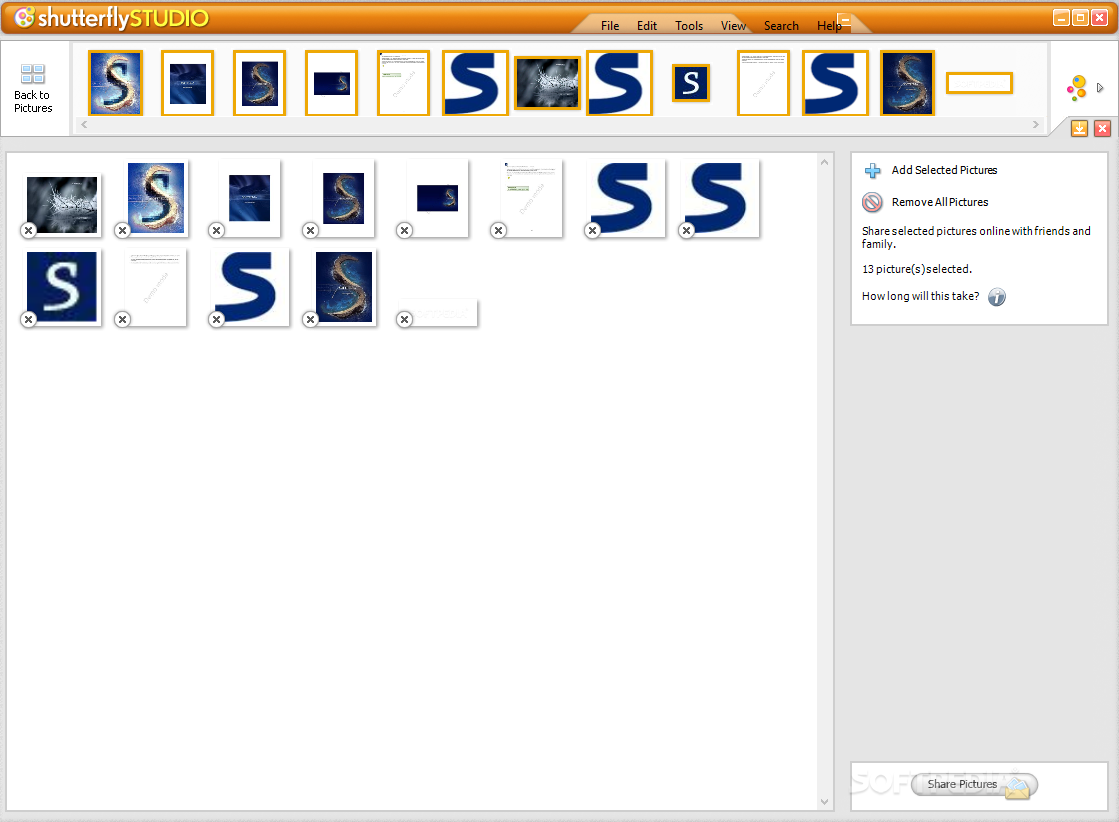Select the frost picture in the top strip
The image size is (1119, 822).
coord(547,83)
